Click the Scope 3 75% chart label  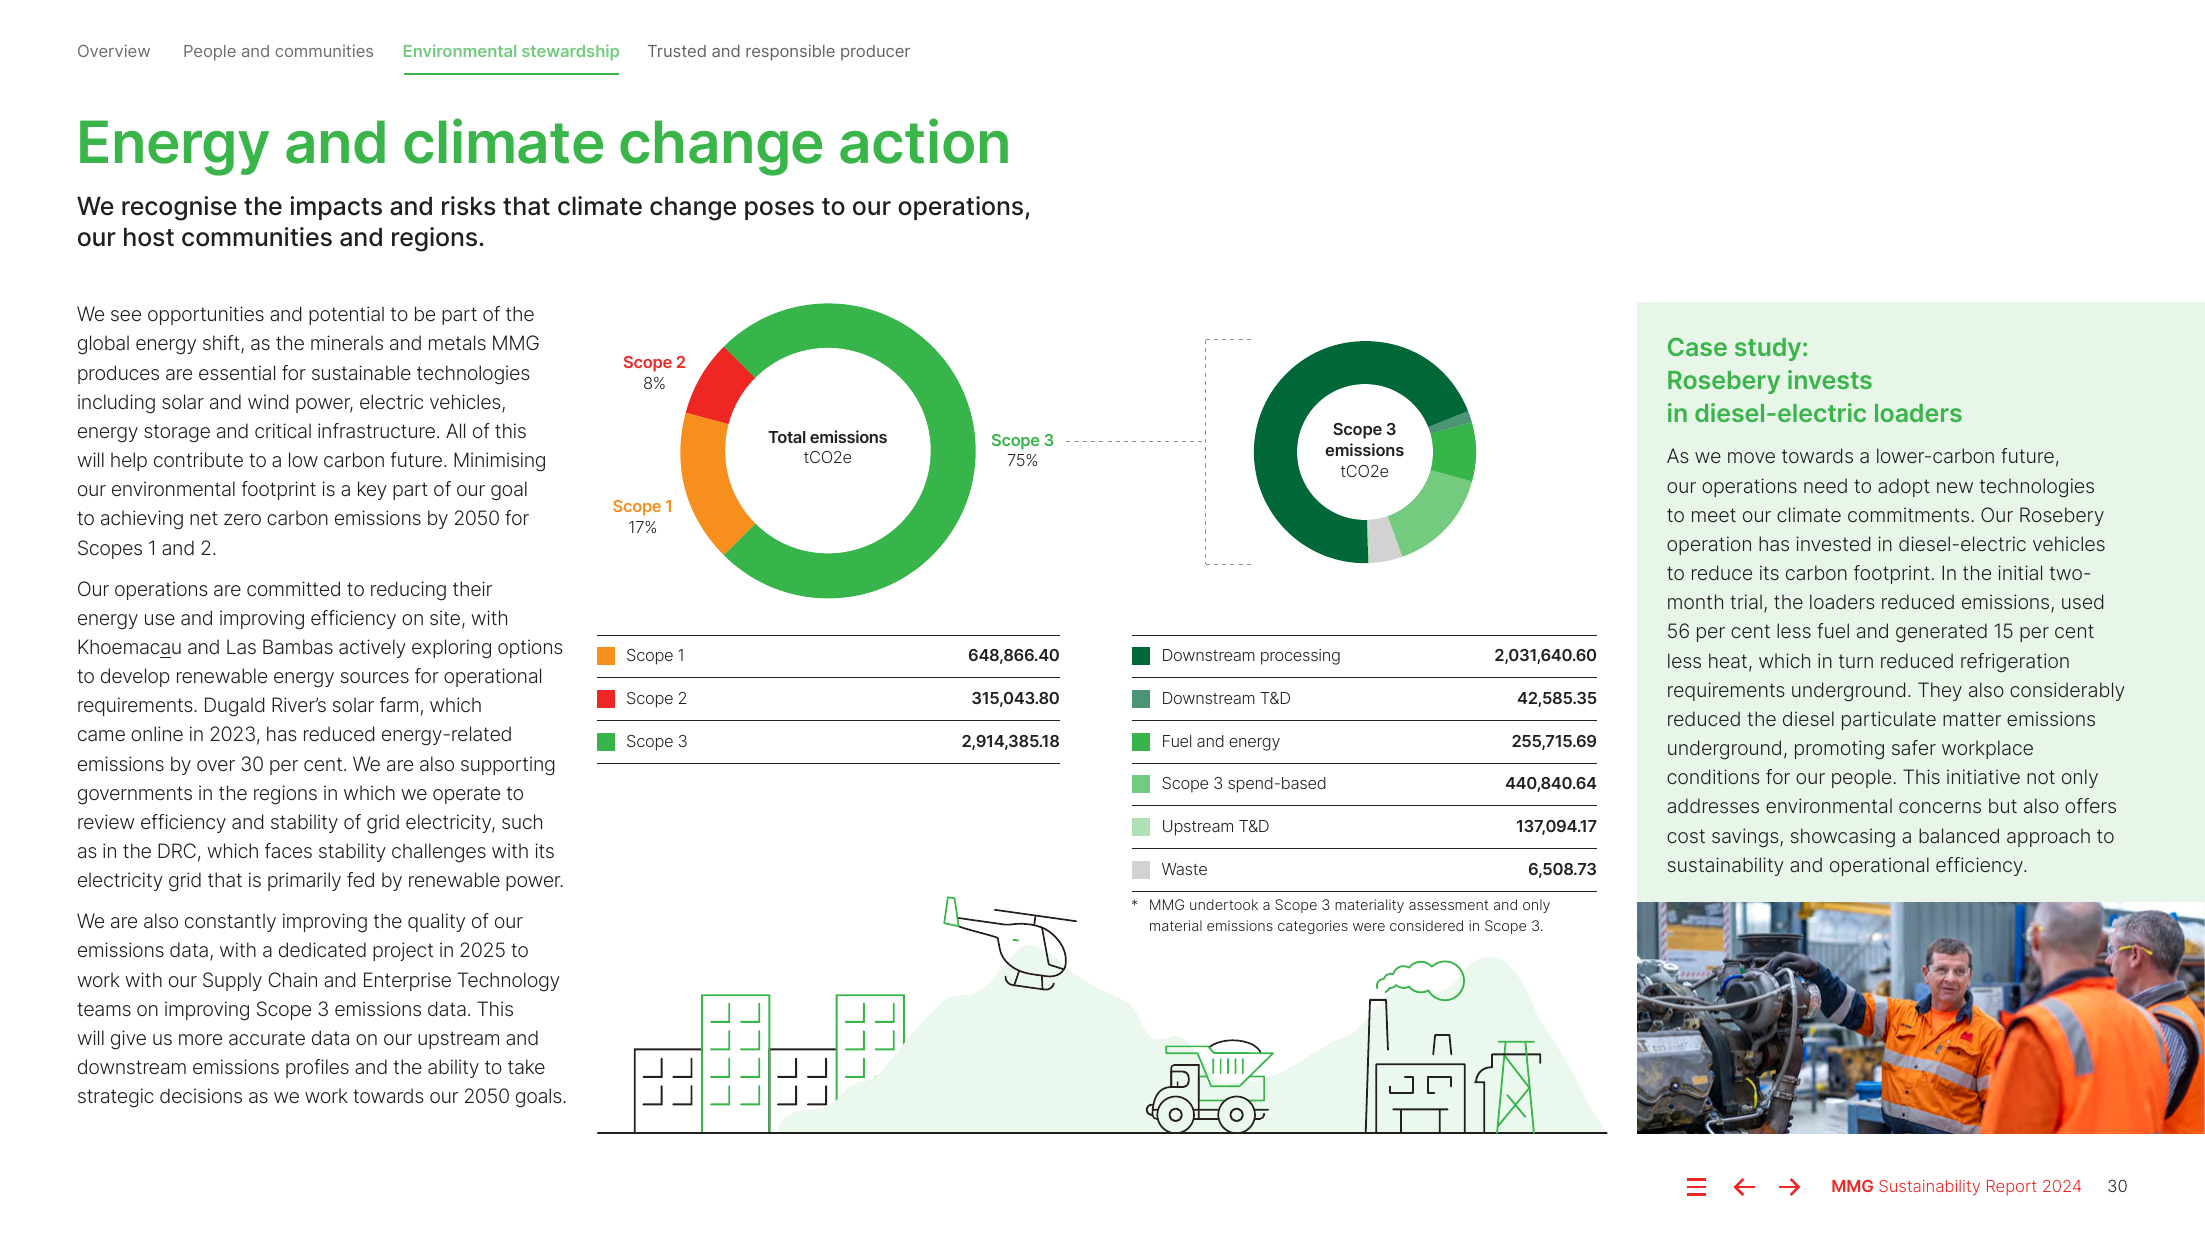tap(1022, 450)
